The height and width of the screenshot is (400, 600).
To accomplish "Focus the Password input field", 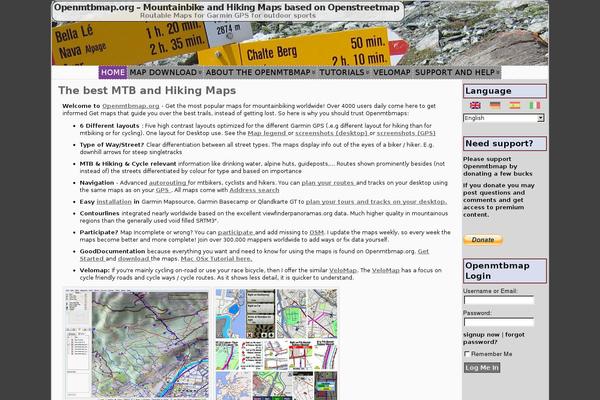I will click(499, 322).
